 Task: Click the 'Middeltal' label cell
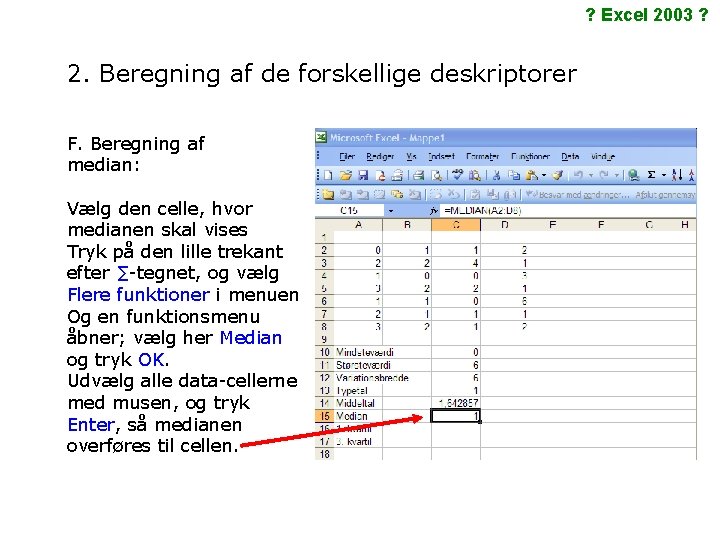pos(358,403)
